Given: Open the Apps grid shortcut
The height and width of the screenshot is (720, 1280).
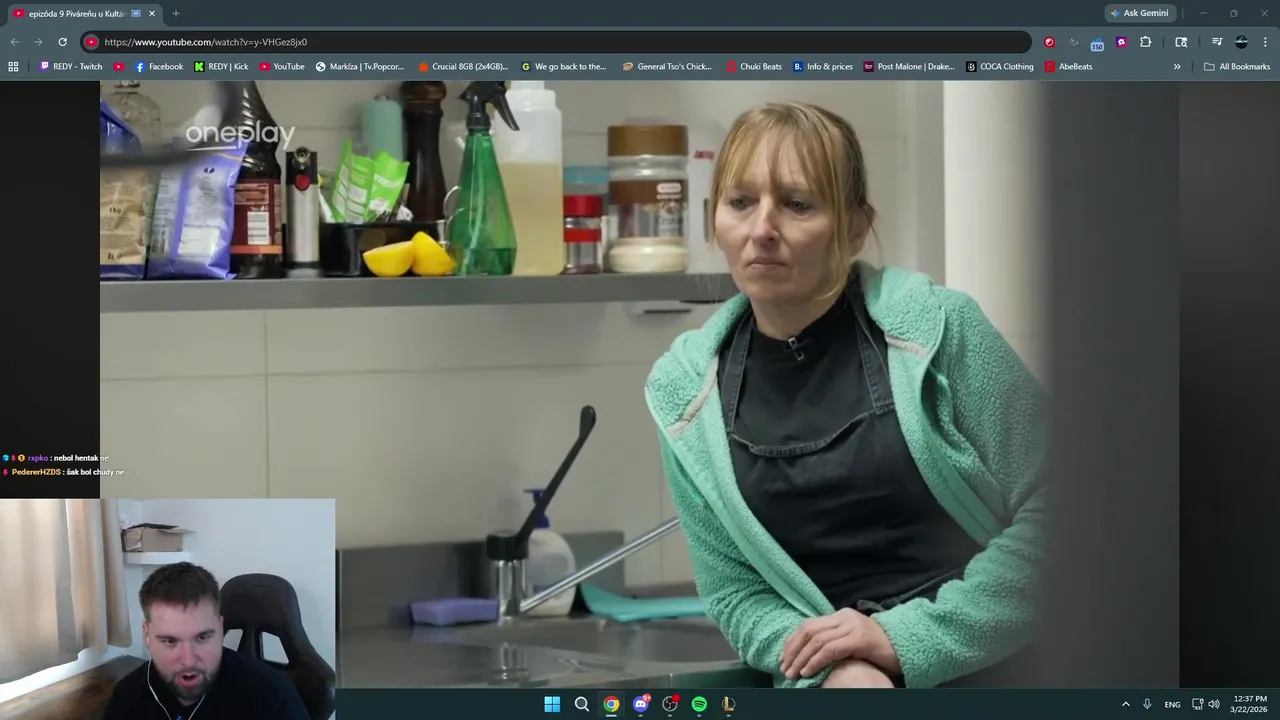Looking at the screenshot, I should click(x=13, y=67).
